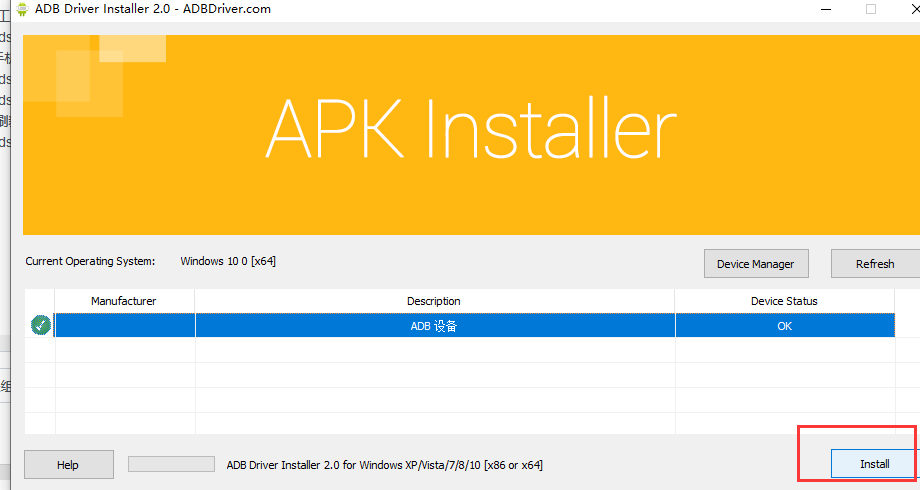Click the overlapping squares logo in banner
The width and height of the screenshot is (920, 490).
tap(95, 72)
